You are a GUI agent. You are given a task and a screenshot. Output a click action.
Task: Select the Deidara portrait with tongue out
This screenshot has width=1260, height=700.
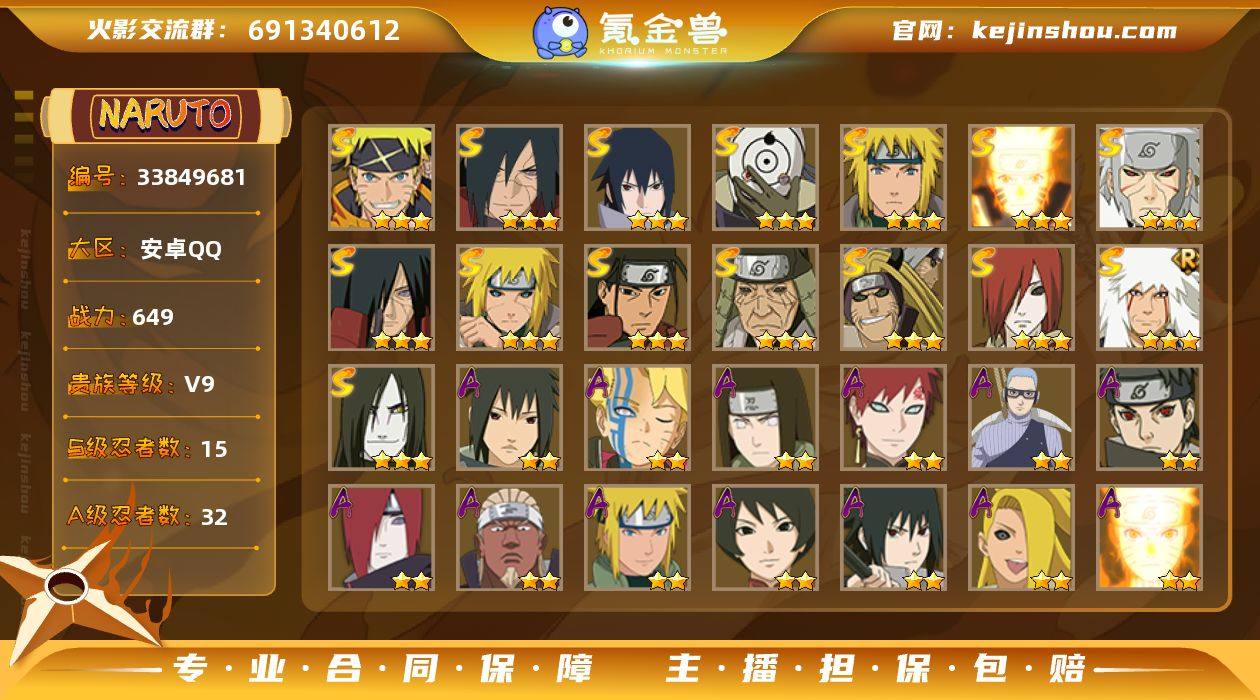point(1021,538)
